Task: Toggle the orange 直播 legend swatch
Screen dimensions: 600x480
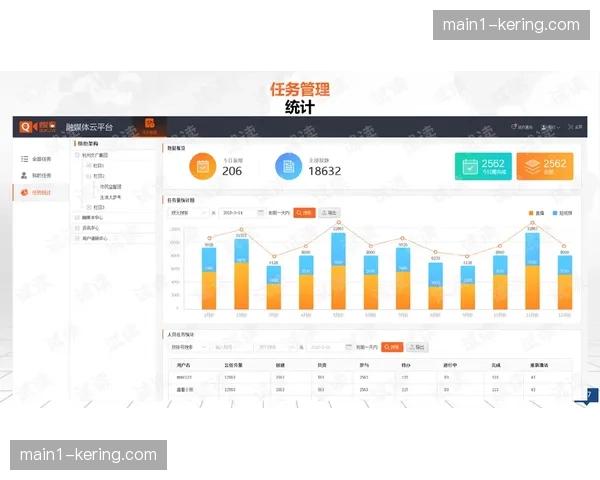Action: (x=531, y=213)
